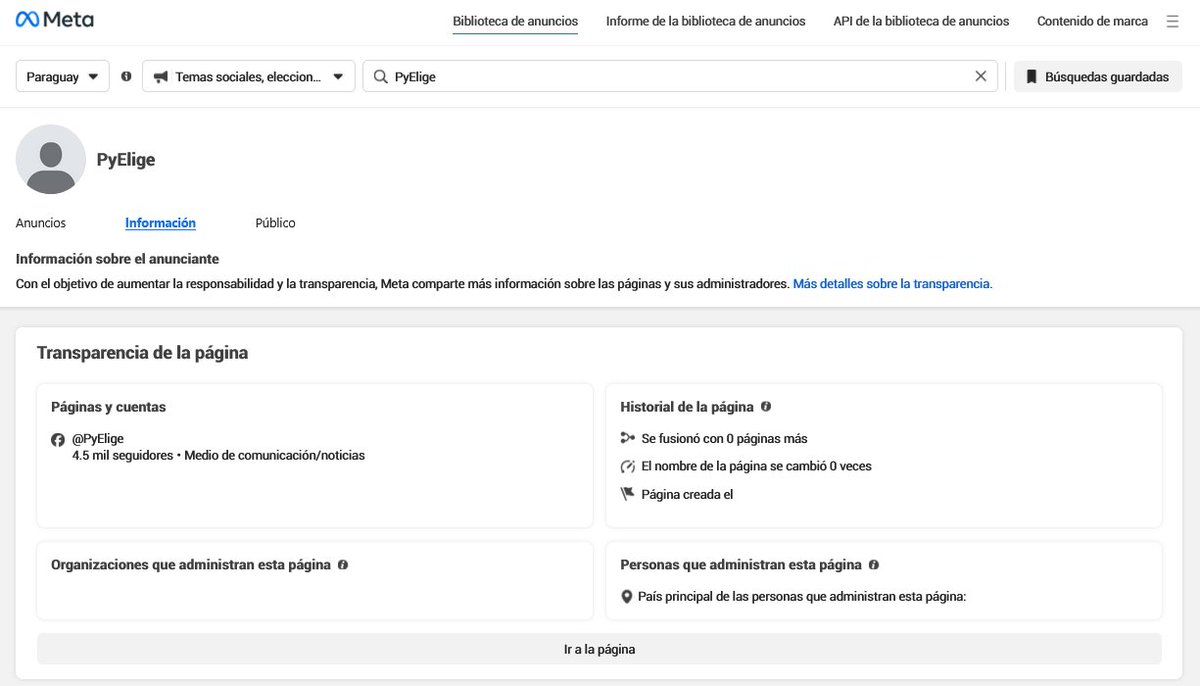Click the PyElige profile avatar

[x=51, y=159]
